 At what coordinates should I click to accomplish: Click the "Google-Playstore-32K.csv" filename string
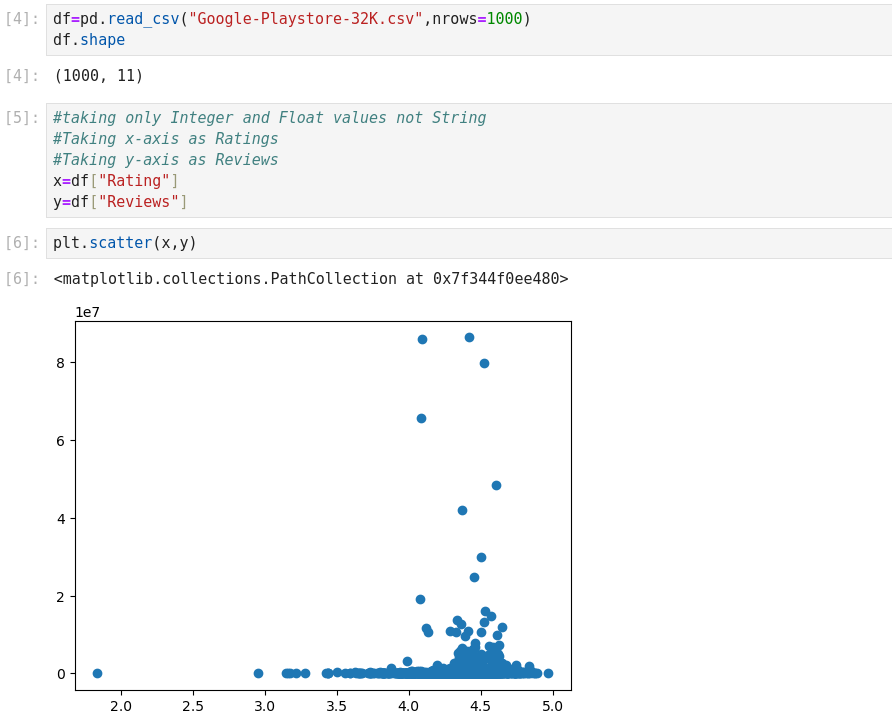[305, 19]
